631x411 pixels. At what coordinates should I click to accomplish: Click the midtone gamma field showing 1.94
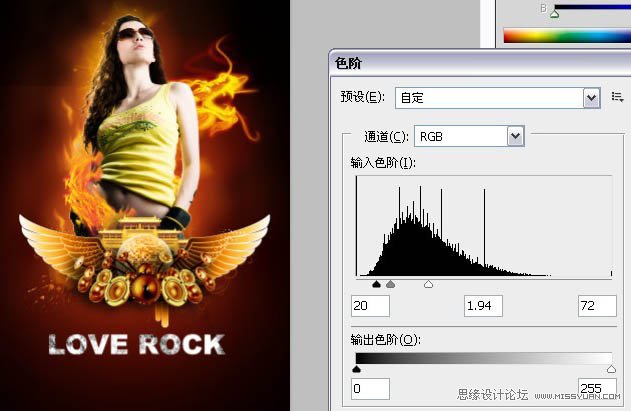click(x=483, y=306)
